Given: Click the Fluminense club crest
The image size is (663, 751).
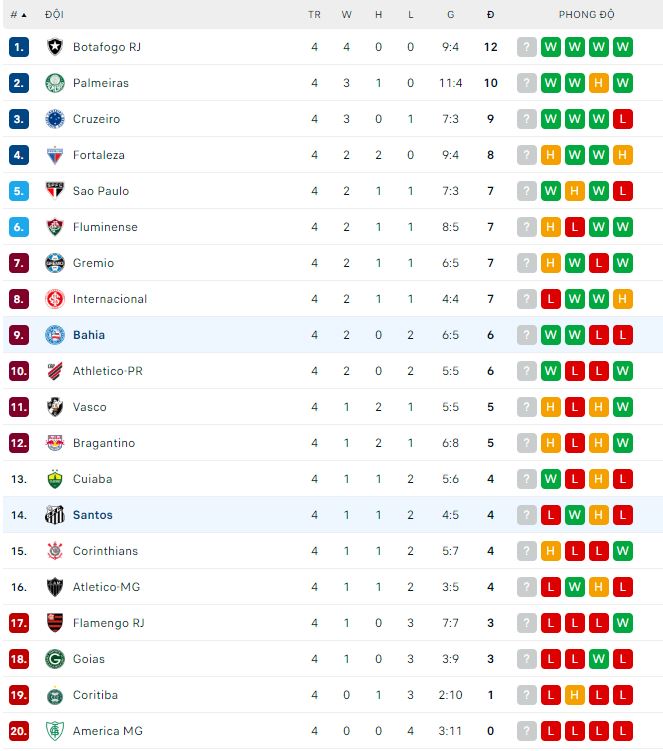Looking at the screenshot, I should coord(55,227).
